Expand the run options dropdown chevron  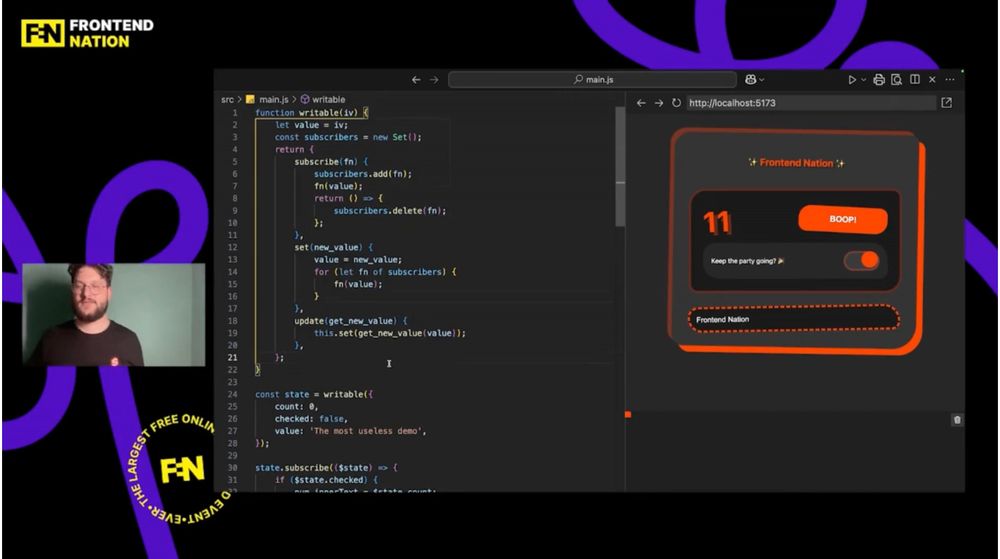pyautogui.click(x=864, y=80)
